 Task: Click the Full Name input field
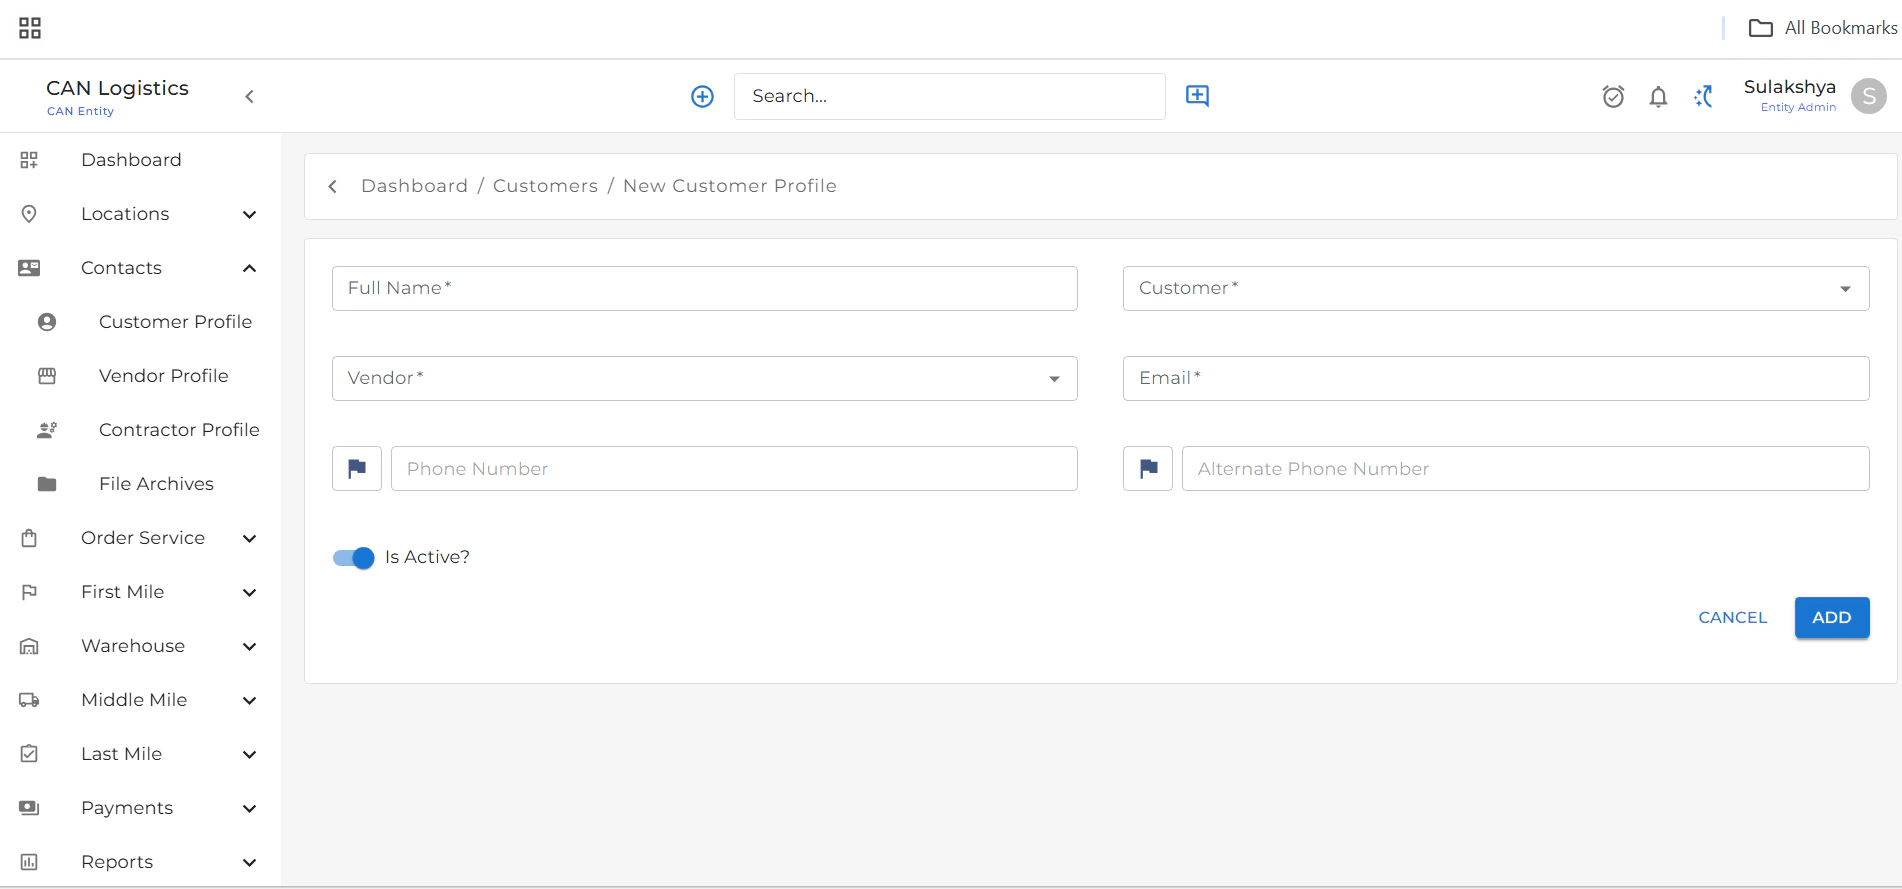[x=705, y=288]
